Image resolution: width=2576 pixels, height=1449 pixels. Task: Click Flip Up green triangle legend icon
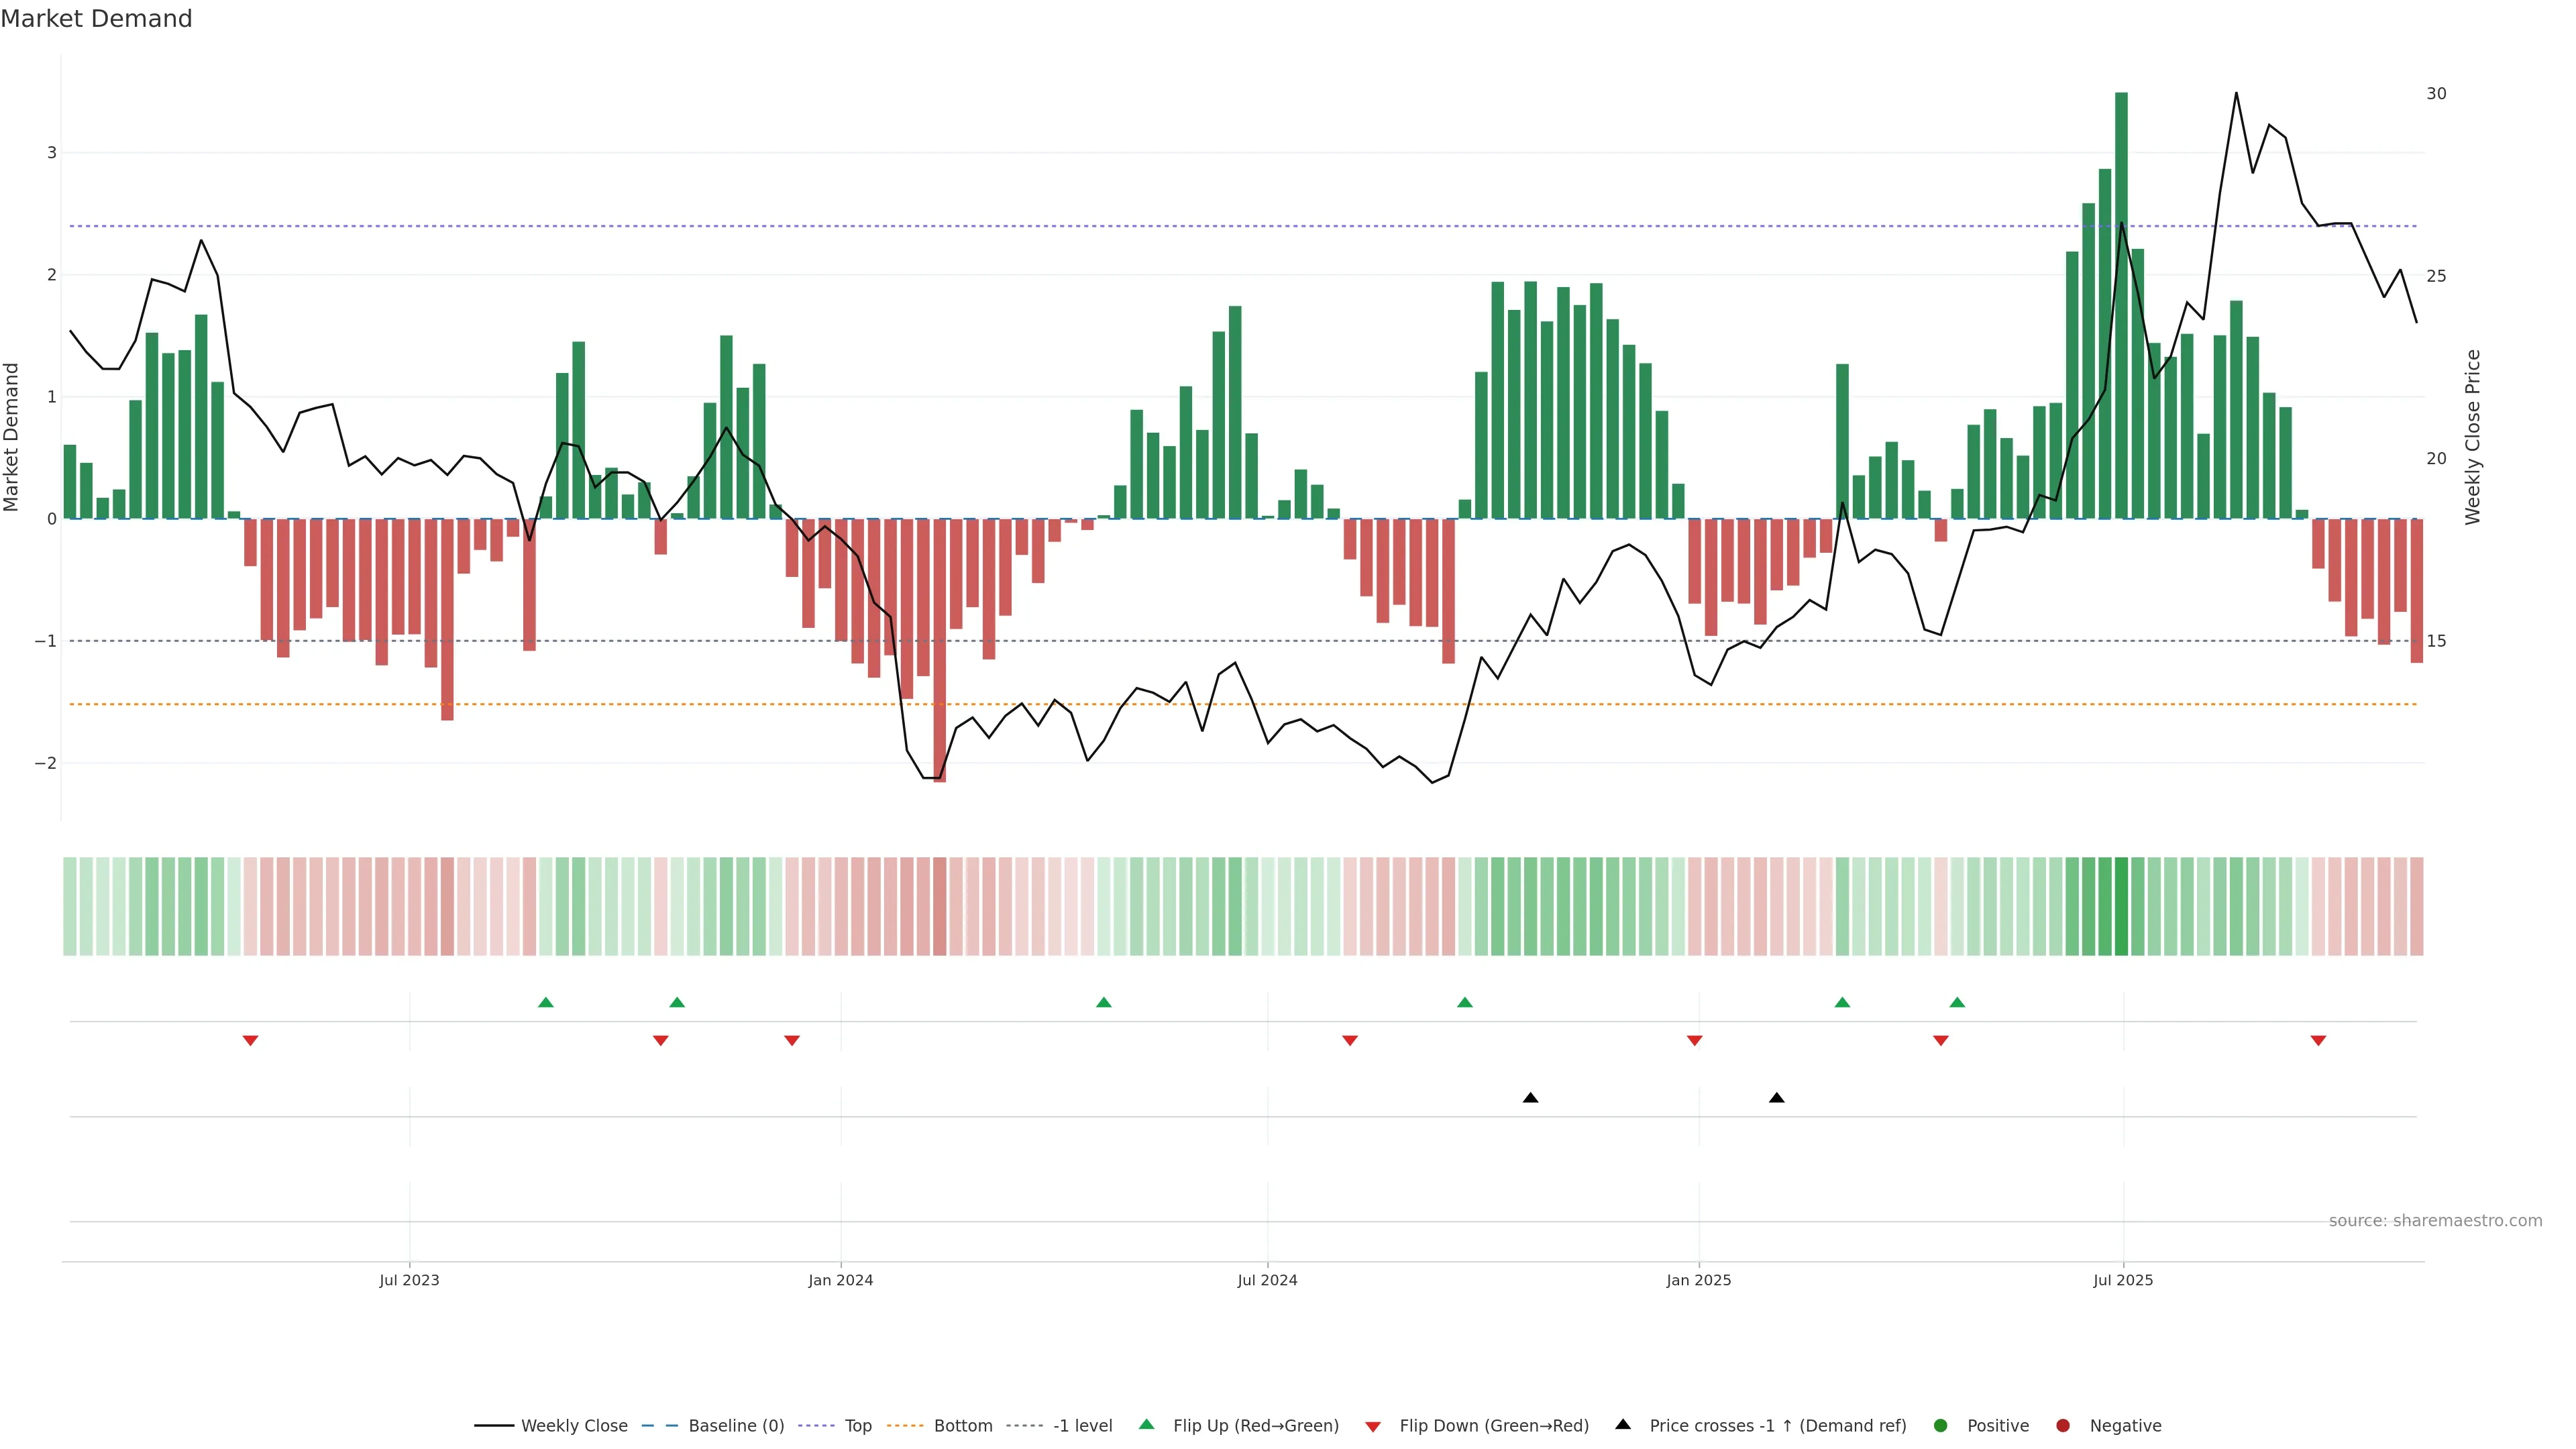1147,1424
